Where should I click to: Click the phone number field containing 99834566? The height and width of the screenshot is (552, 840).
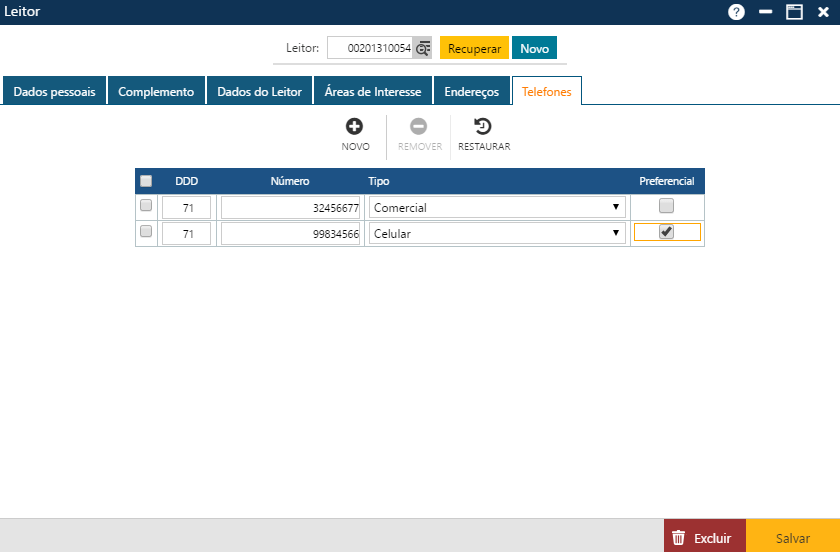[x=290, y=233]
